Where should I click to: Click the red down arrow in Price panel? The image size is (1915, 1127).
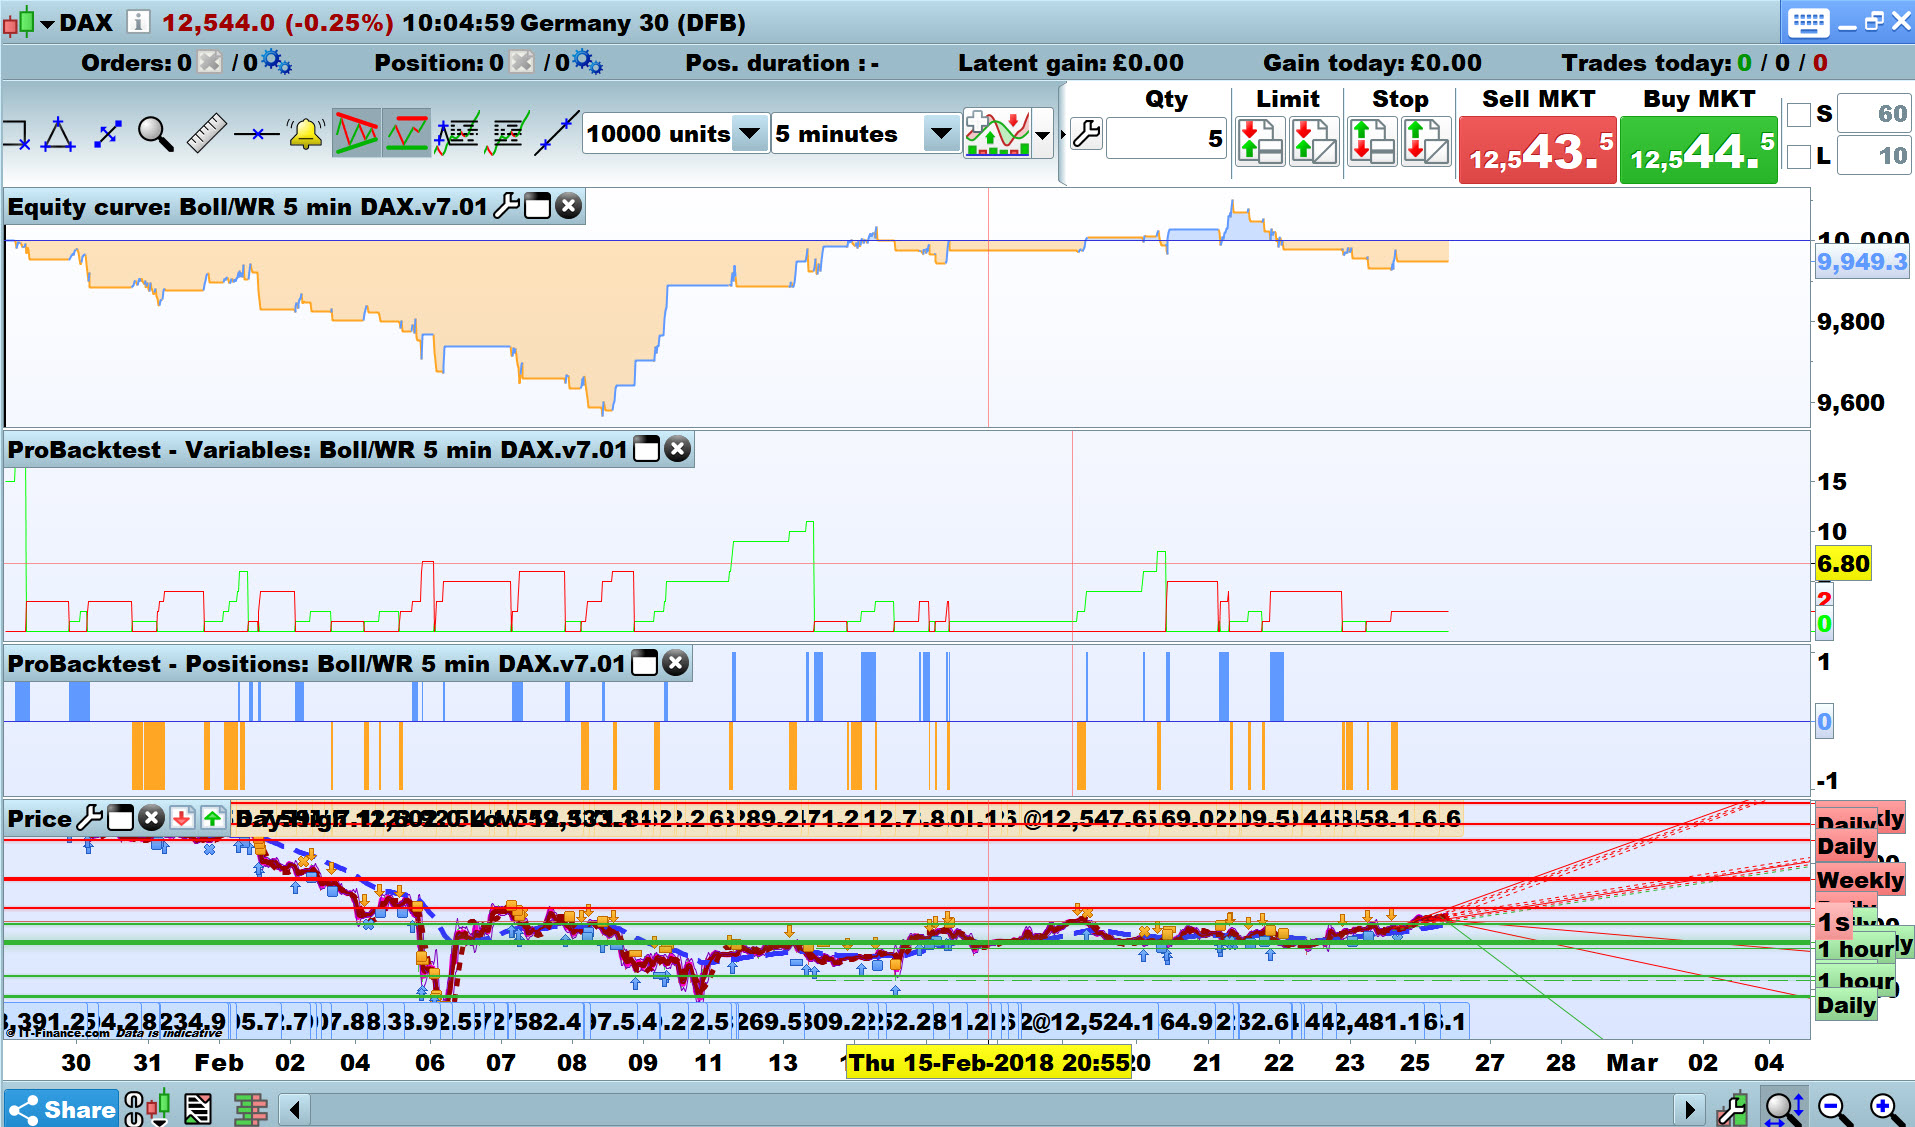point(182,818)
